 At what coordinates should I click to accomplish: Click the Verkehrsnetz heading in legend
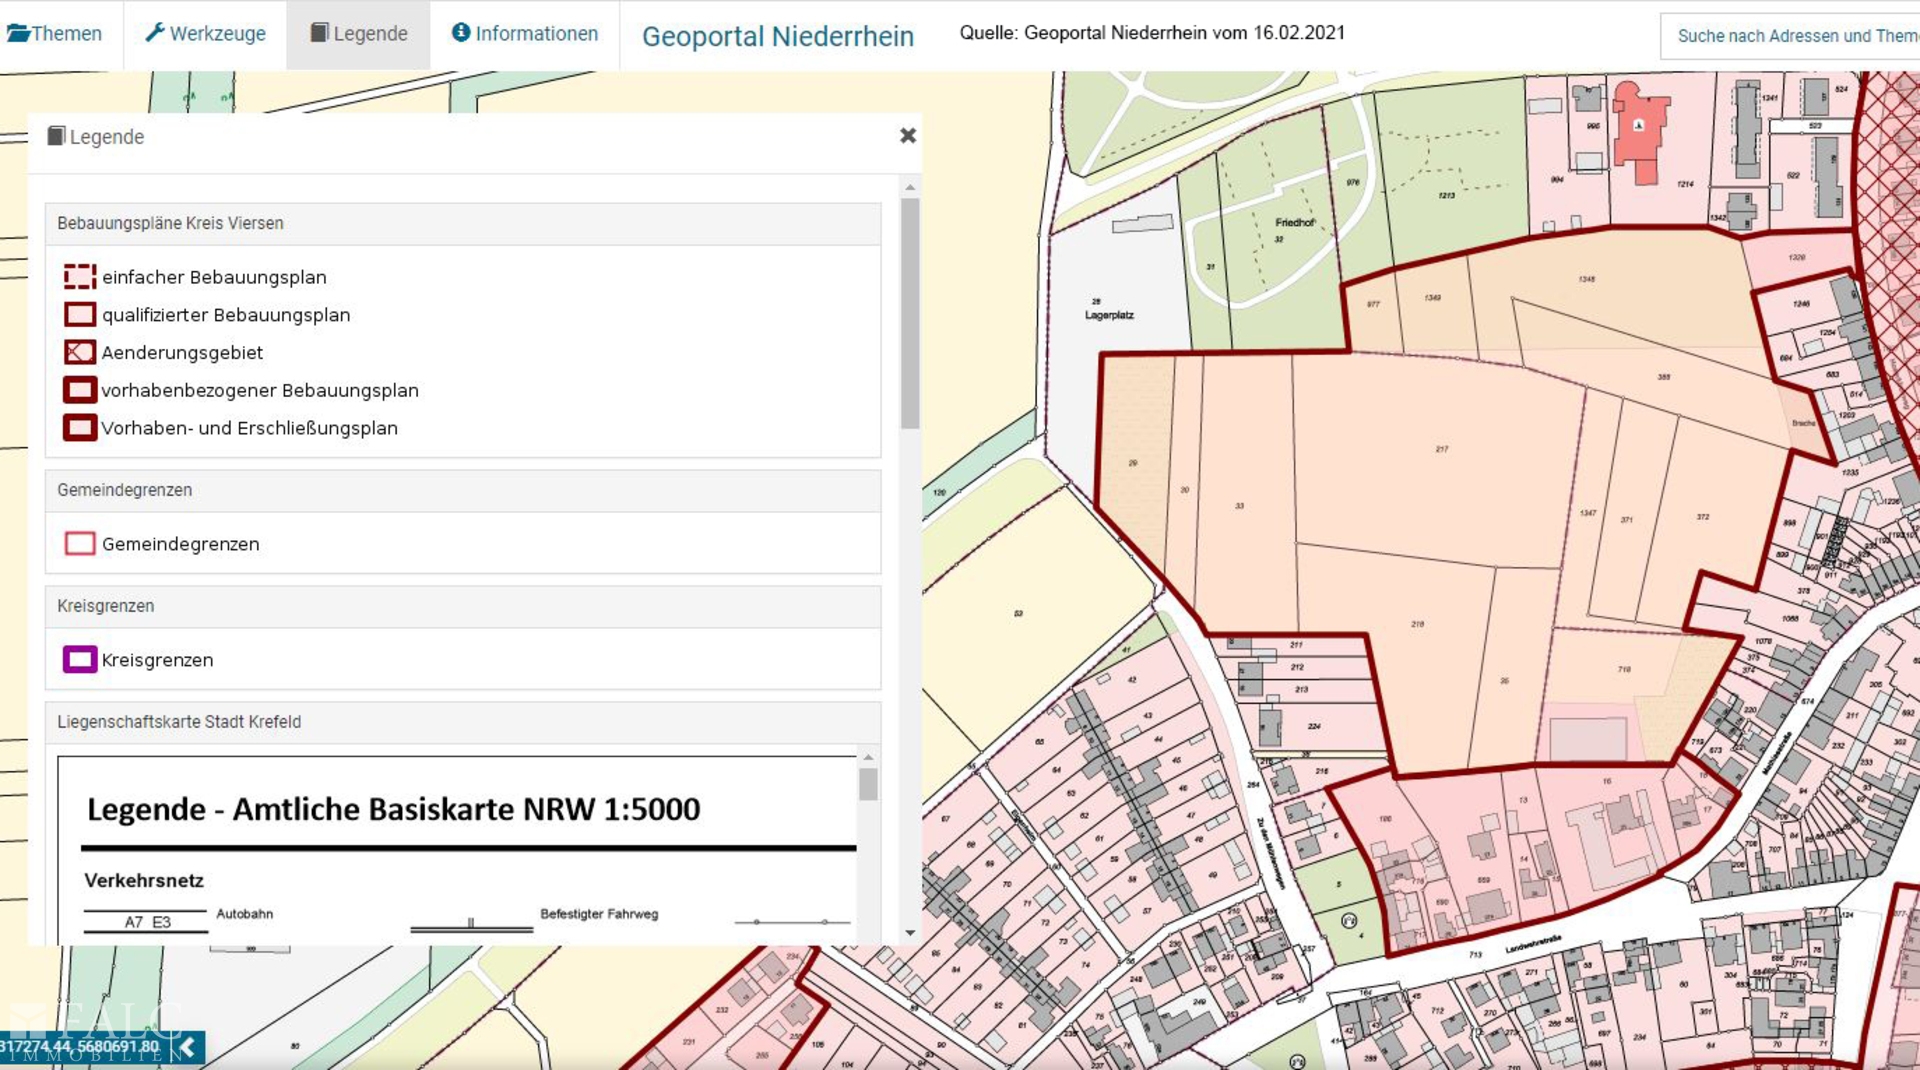tap(144, 881)
